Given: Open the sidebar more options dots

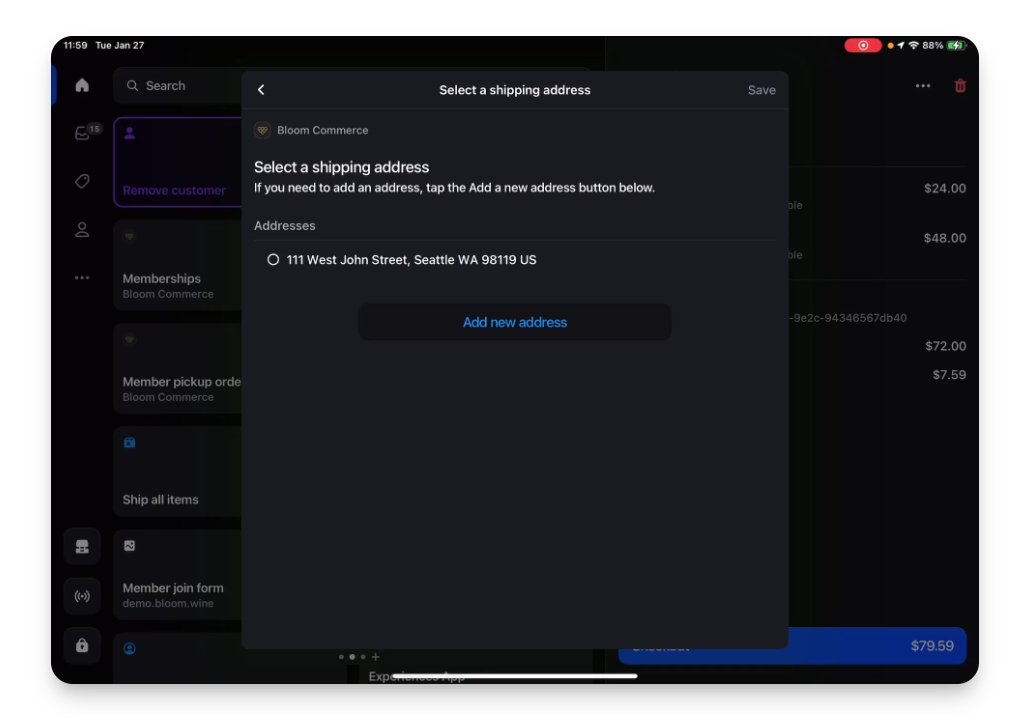Looking at the screenshot, I should (82, 278).
